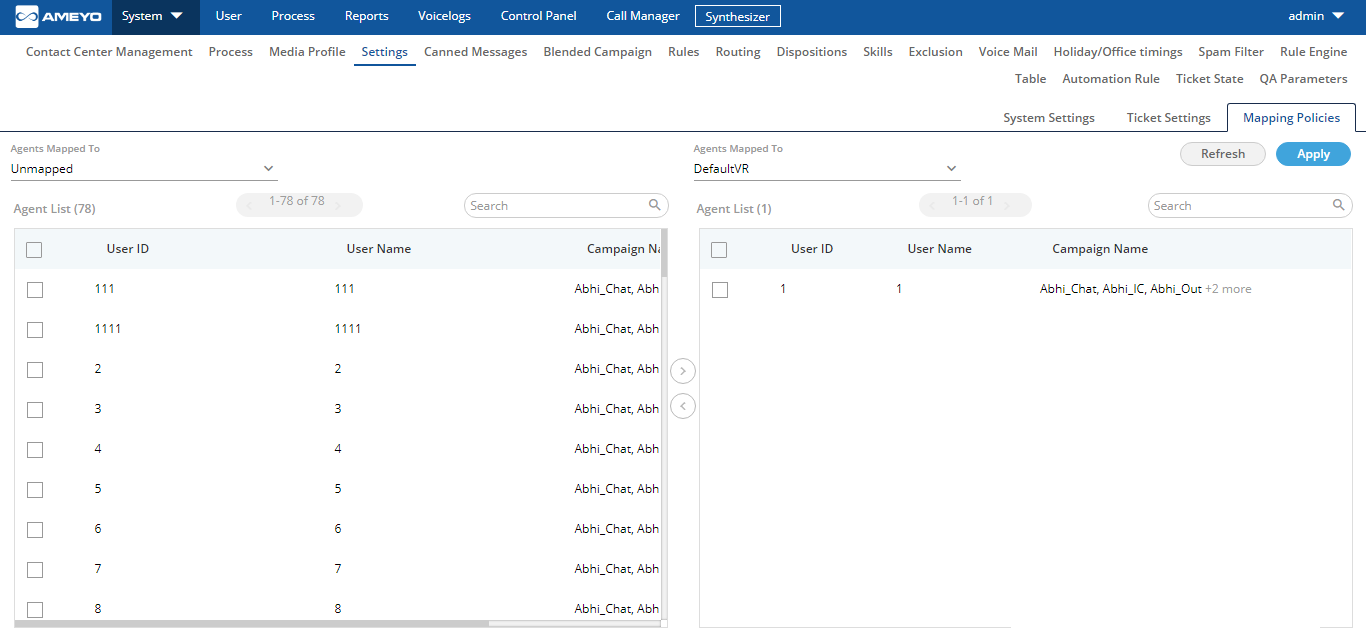
Task: Check the box for user 1111
Action: (35, 330)
